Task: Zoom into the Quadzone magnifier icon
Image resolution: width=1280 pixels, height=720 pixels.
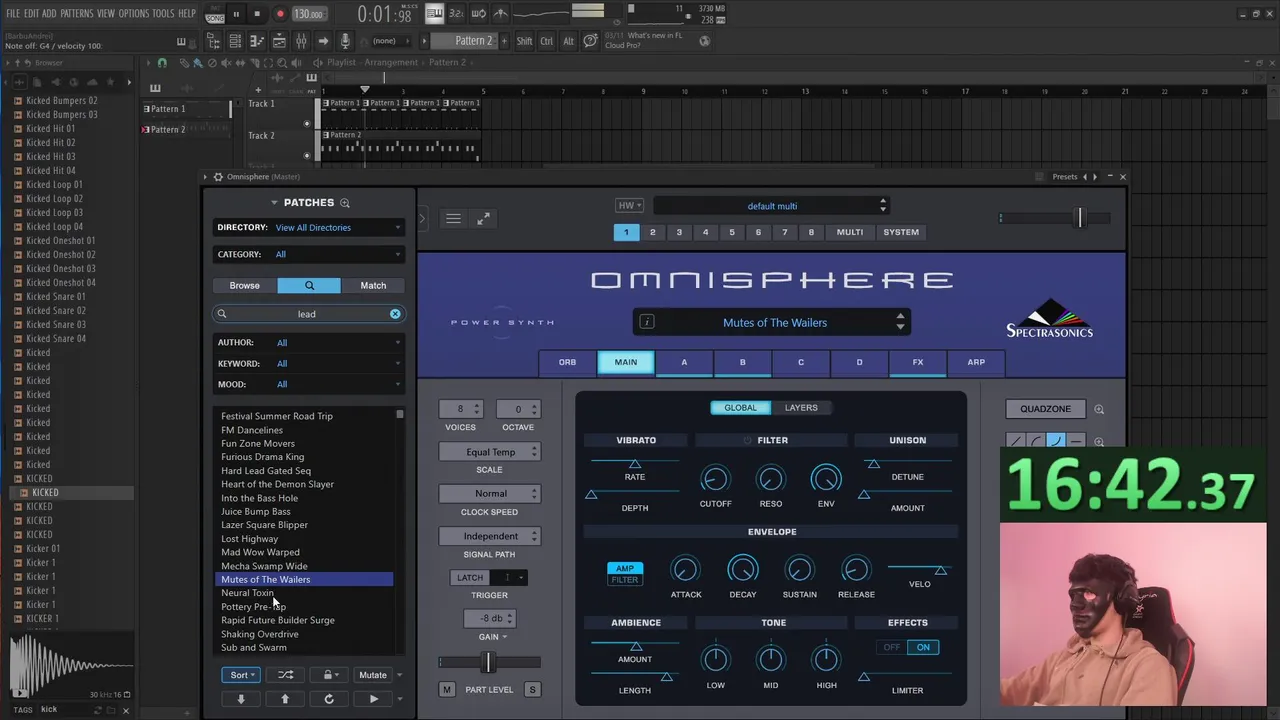Action: pyautogui.click(x=1099, y=409)
